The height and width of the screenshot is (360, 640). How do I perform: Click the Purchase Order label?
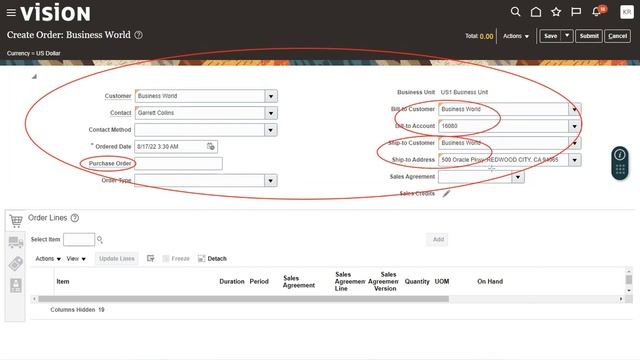pos(110,163)
